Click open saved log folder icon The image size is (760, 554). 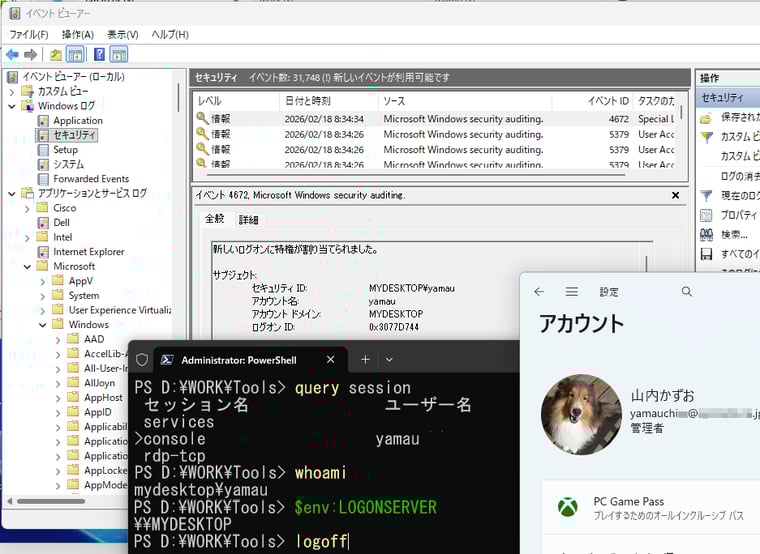pos(706,118)
